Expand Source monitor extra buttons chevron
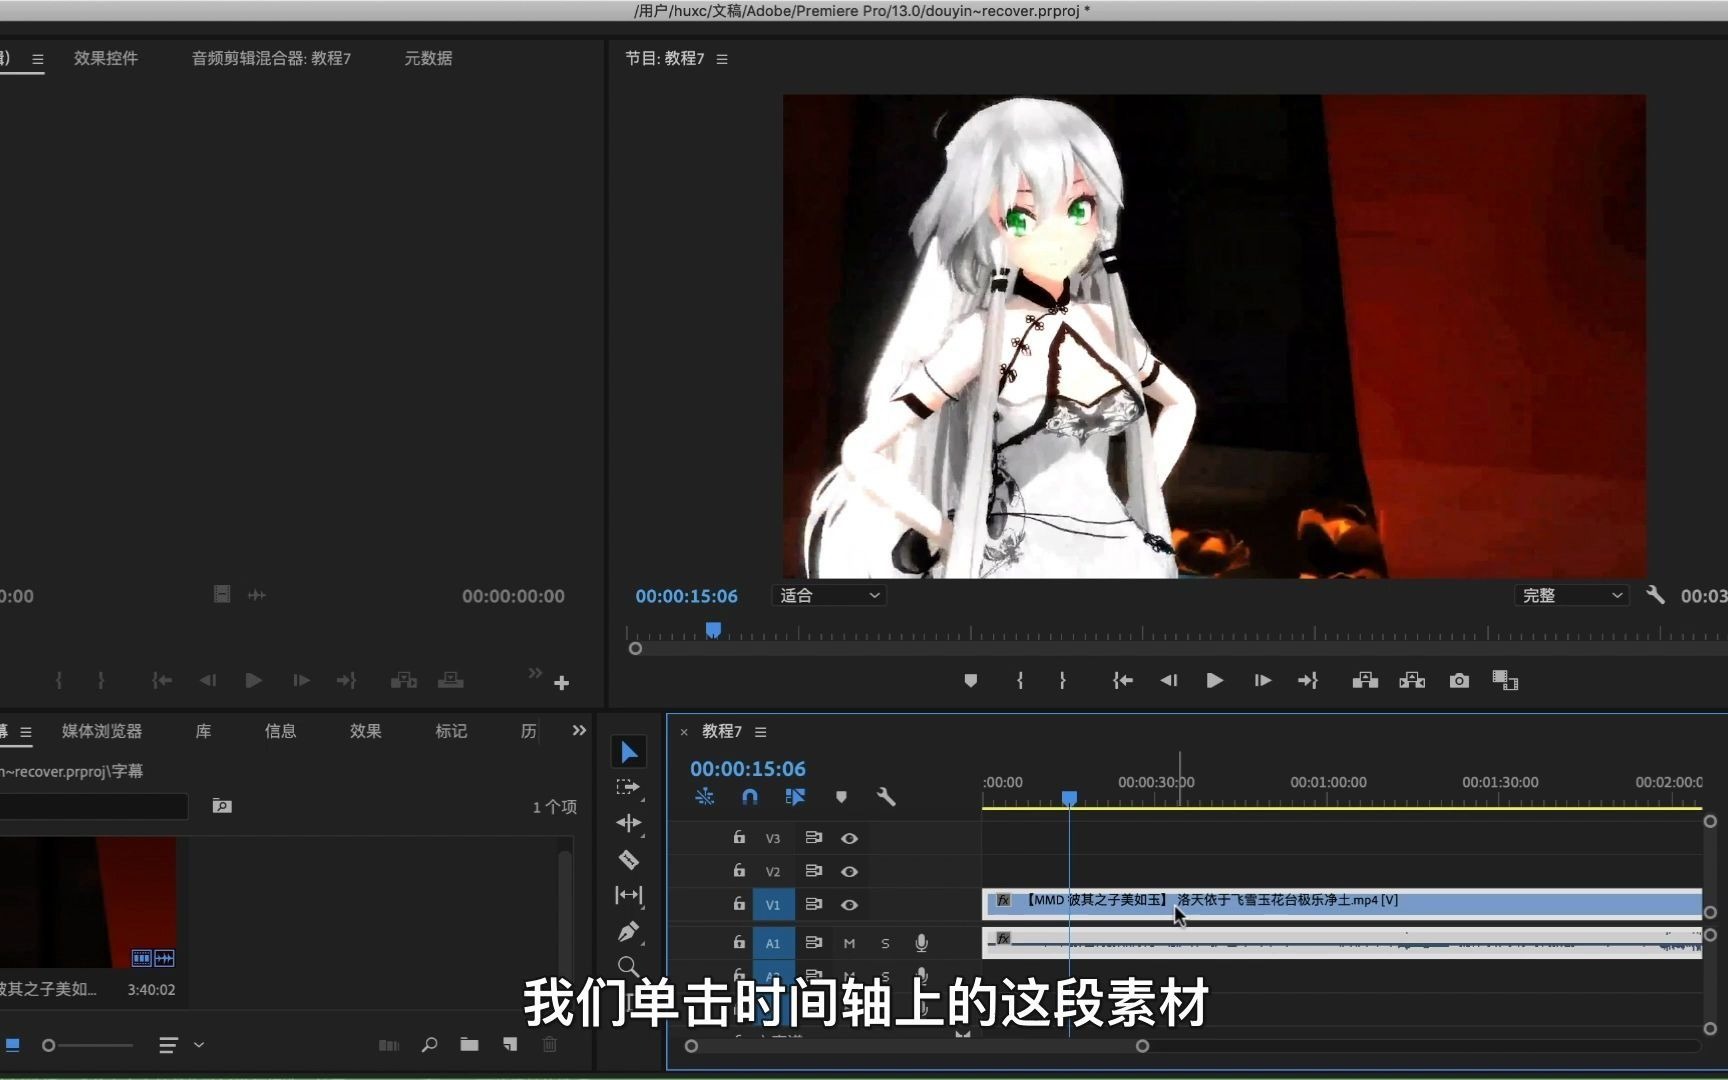Screen dimensions: 1728x1080 535,673
